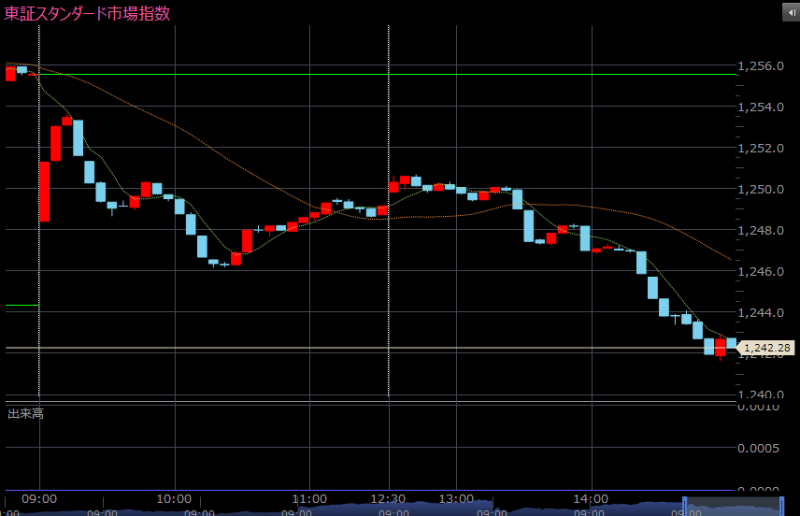Click the 1,252.0 price axis label
The width and height of the screenshot is (800, 516).
click(761, 148)
